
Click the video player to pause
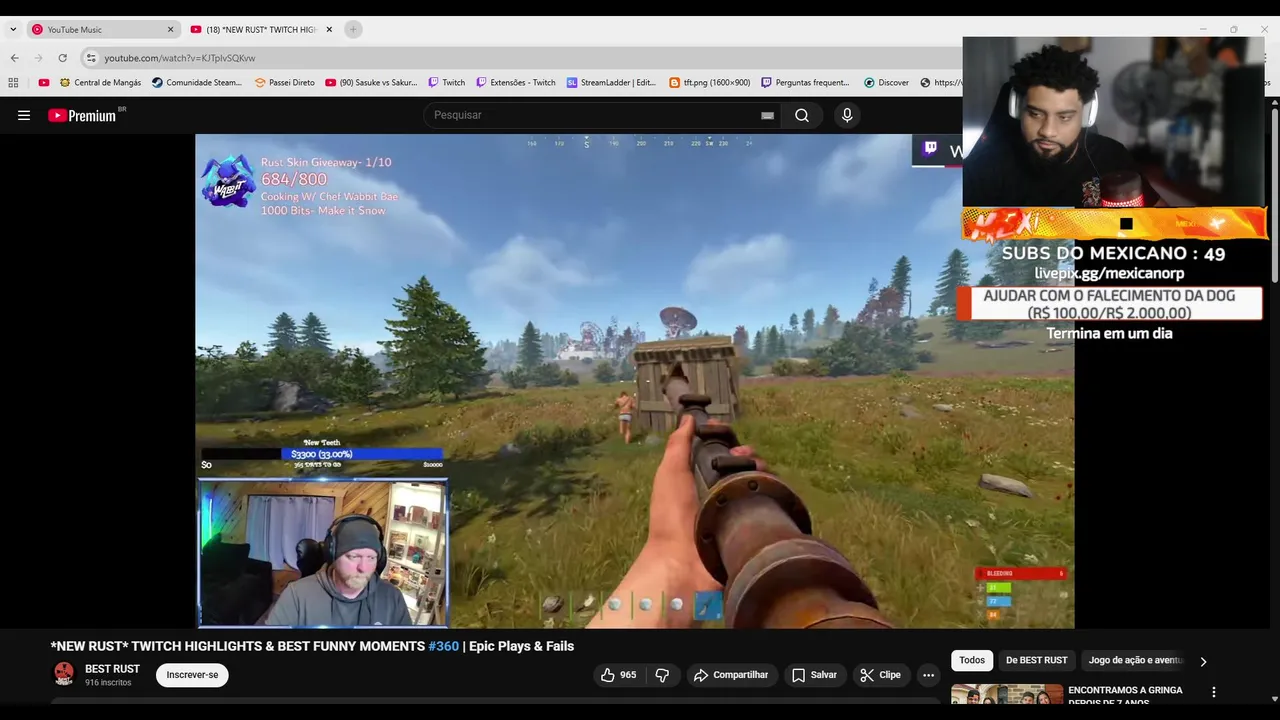click(634, 380)
